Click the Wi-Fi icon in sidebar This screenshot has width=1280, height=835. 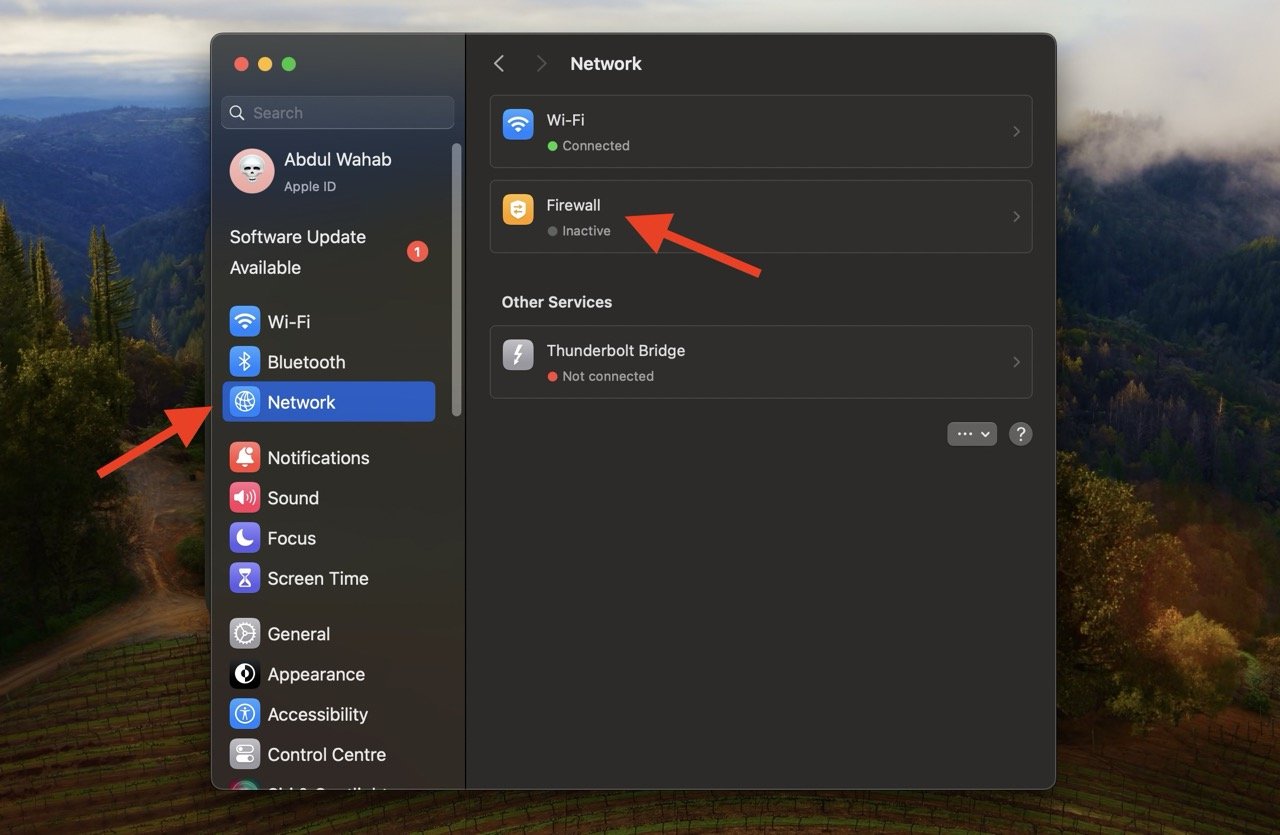tap(245, 322)
